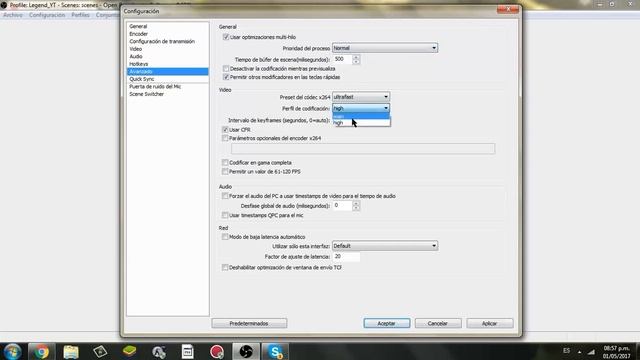This screenshot has width=640, height=360.
Task: Open Archivo menu in OBS main window
Action: [13, 15]
